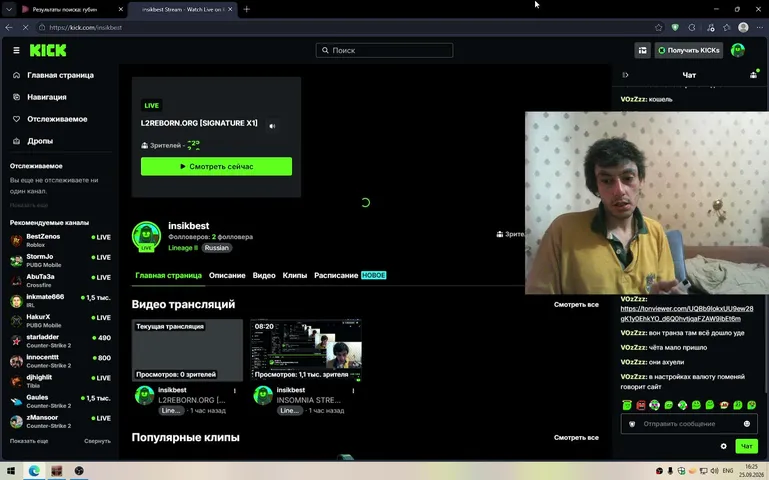The image size is (769, 480).
Task: Insert the first green halo emote
Action: [627, 405]
